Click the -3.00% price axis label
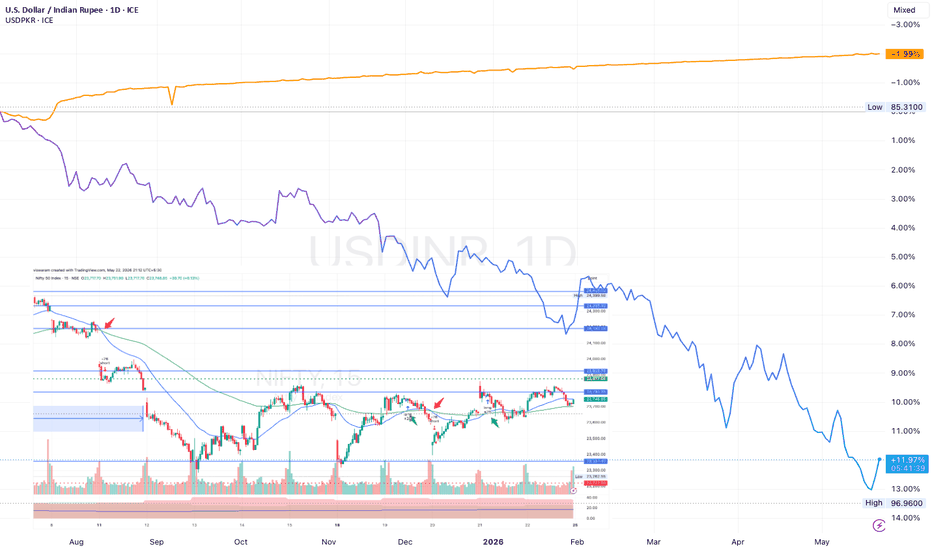This screenshot has height=550, width=932. (905, 24)
